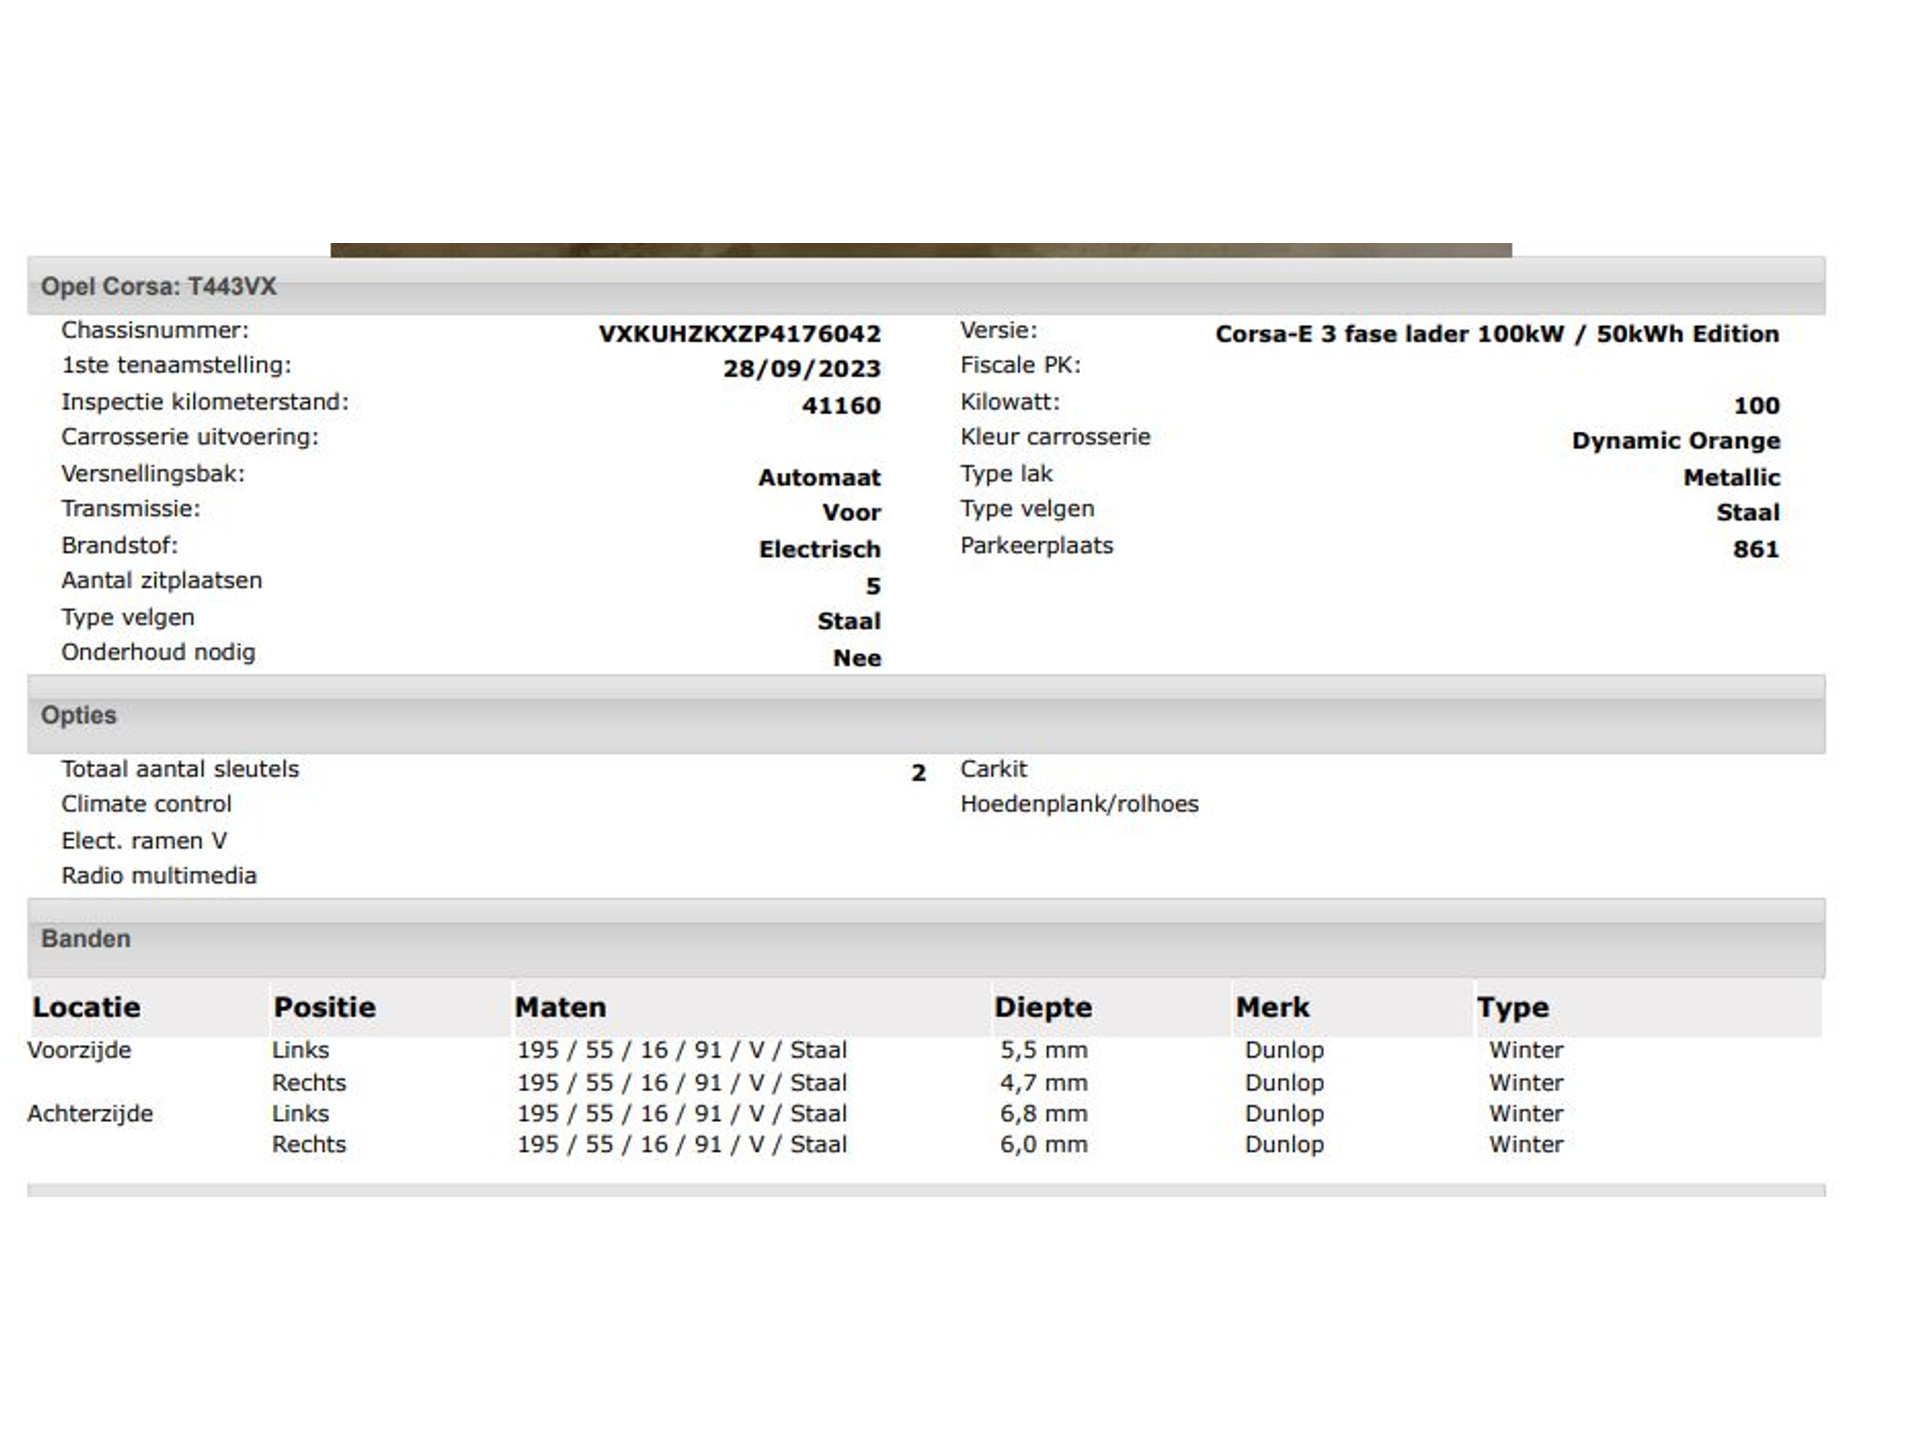This screenshot has height=1440, width=1920.
Task: Click the Radio multimedia option
Action: pos(158,876)
